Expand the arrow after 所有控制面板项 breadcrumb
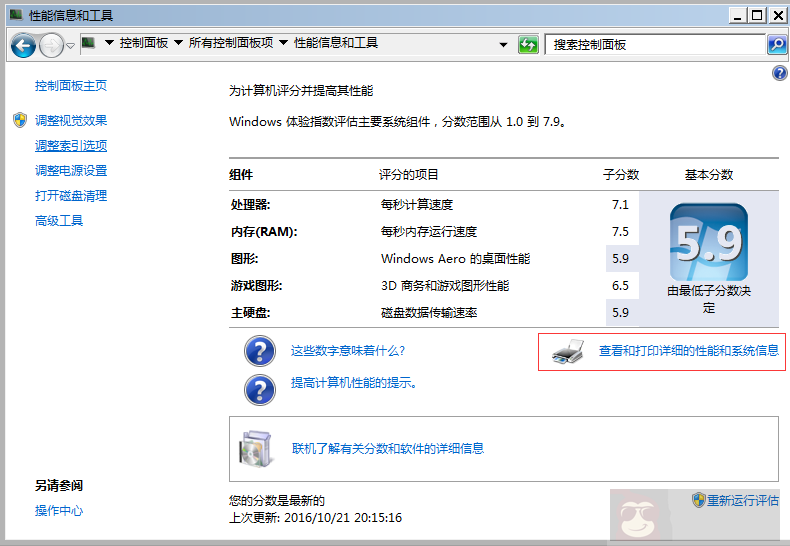Image resolution: width=790 pixels, height=546 pixels. (x=283, y=43)
